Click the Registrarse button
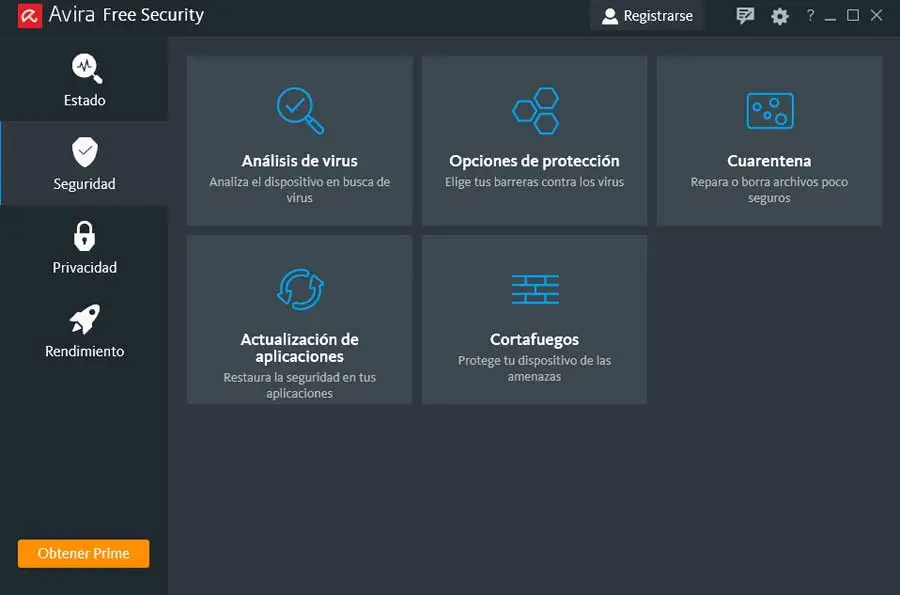Image resolution: width=900 pixels, height=595 pixels. [x=648, y=16]
